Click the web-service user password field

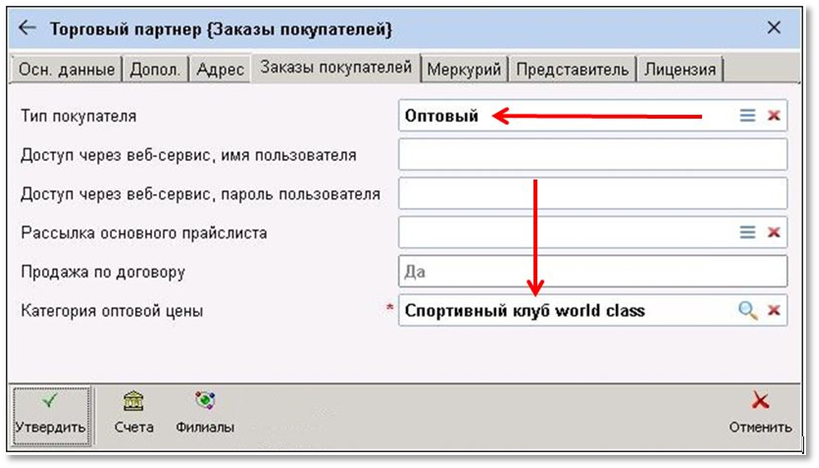point(592,193)
